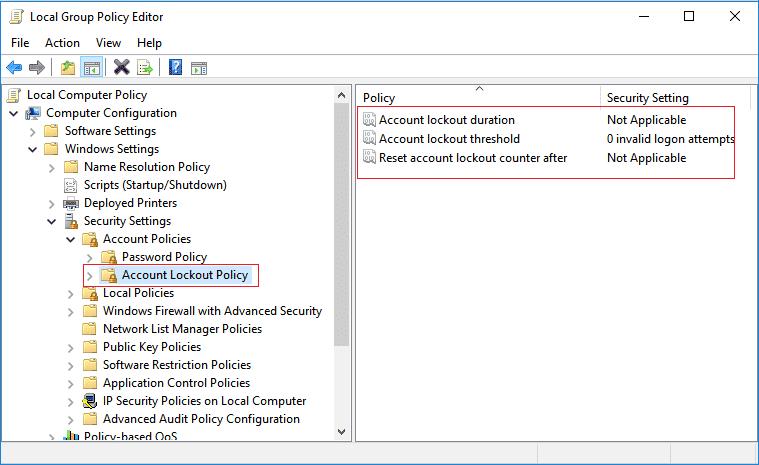The height and width of the screenshot is (465, 759).
Task: Sort by the Policy column header
Action: 480,98
